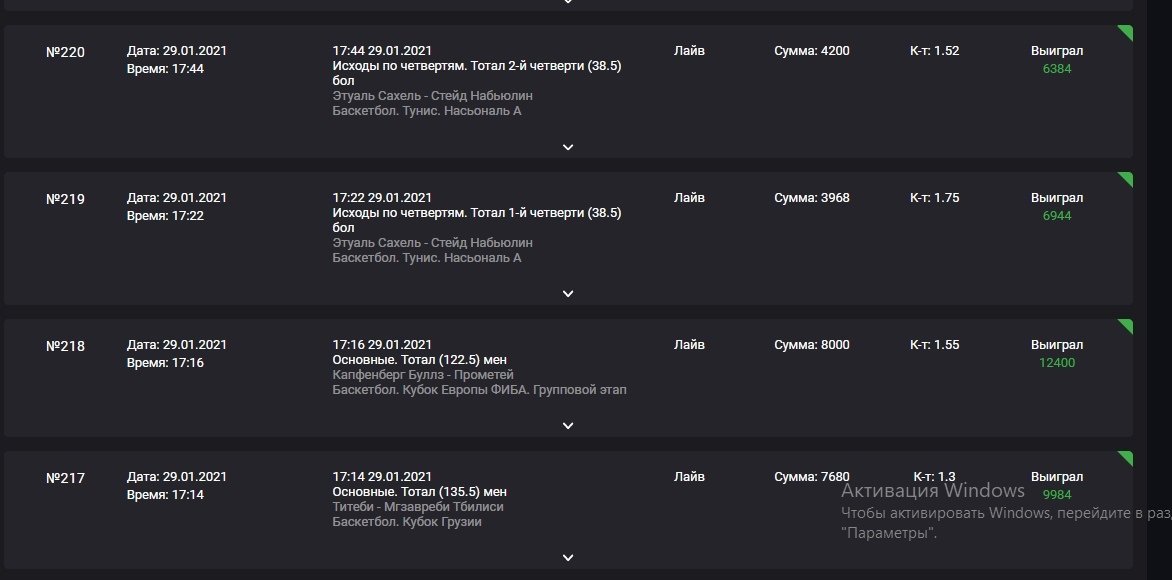Click the green 12400 winnings amount
This screenshot has width=1172, height=580.
pos(1057,363)
